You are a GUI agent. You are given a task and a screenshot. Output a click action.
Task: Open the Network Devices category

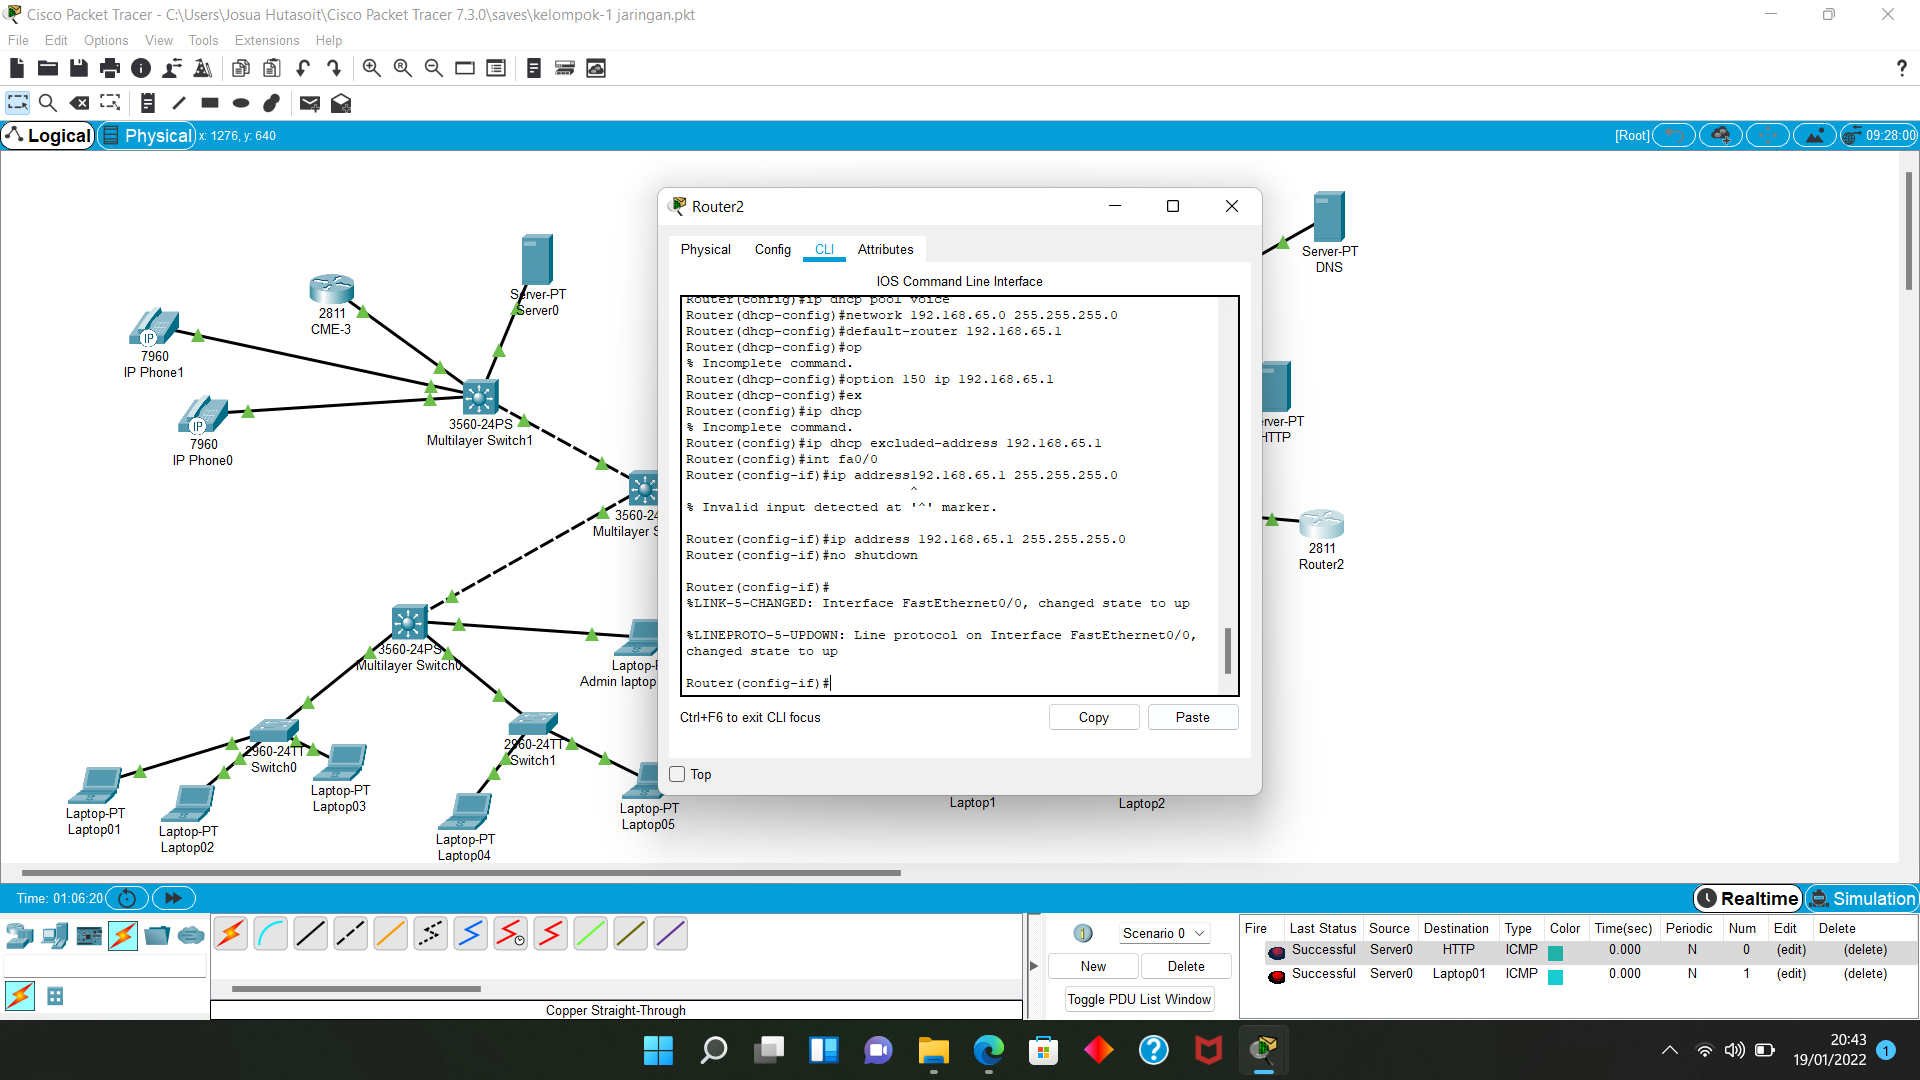coord(20,936)
